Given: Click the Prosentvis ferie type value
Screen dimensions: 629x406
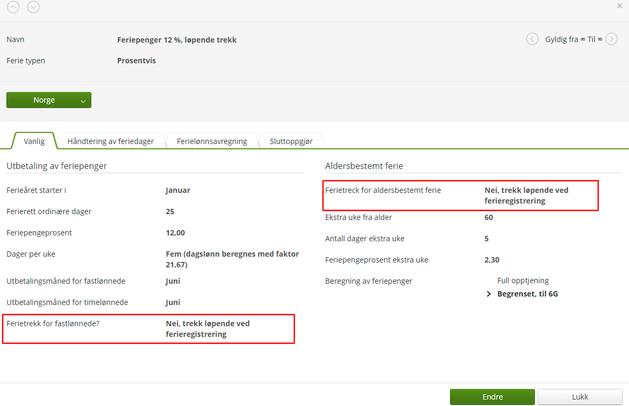Looking at the screenshot, I should coord(136,61).
